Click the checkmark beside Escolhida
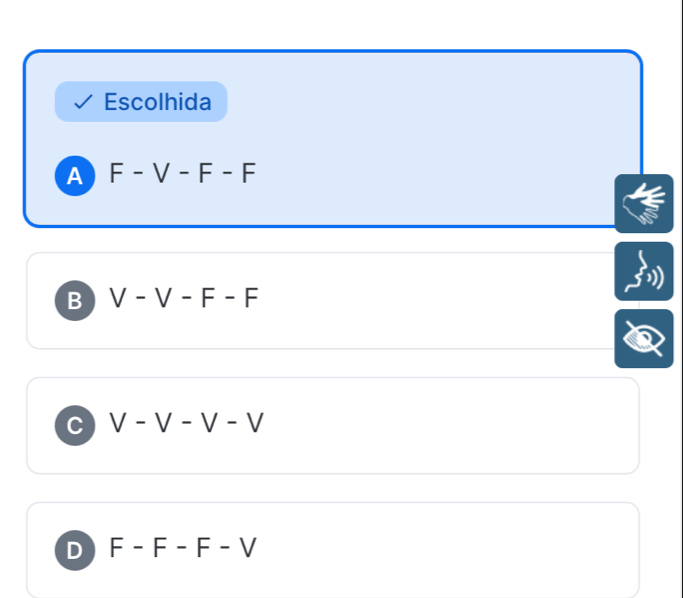This screenshot has height=598, width=683. point(84,102)
